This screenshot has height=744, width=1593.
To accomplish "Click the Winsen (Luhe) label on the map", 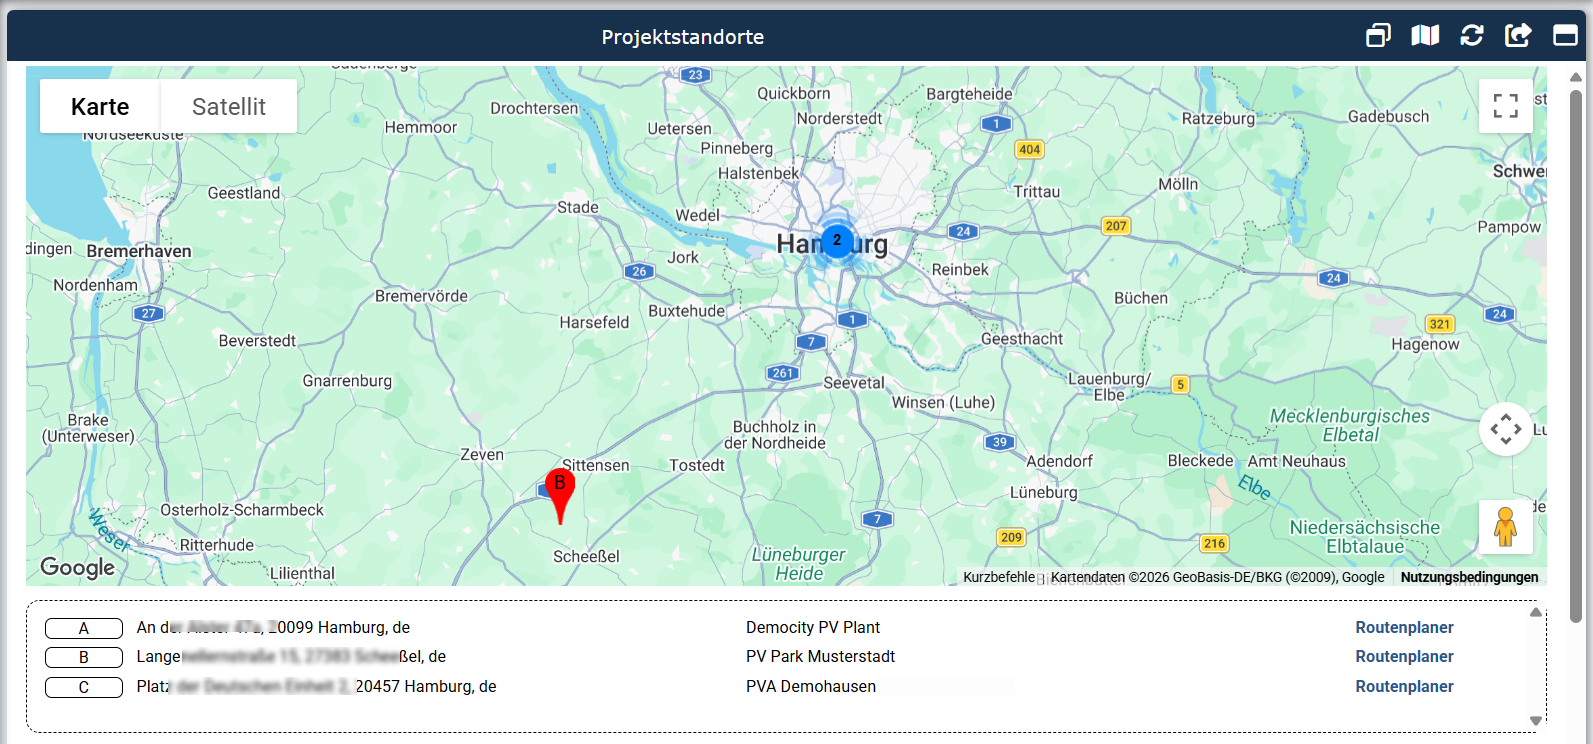I will point(943,402).
